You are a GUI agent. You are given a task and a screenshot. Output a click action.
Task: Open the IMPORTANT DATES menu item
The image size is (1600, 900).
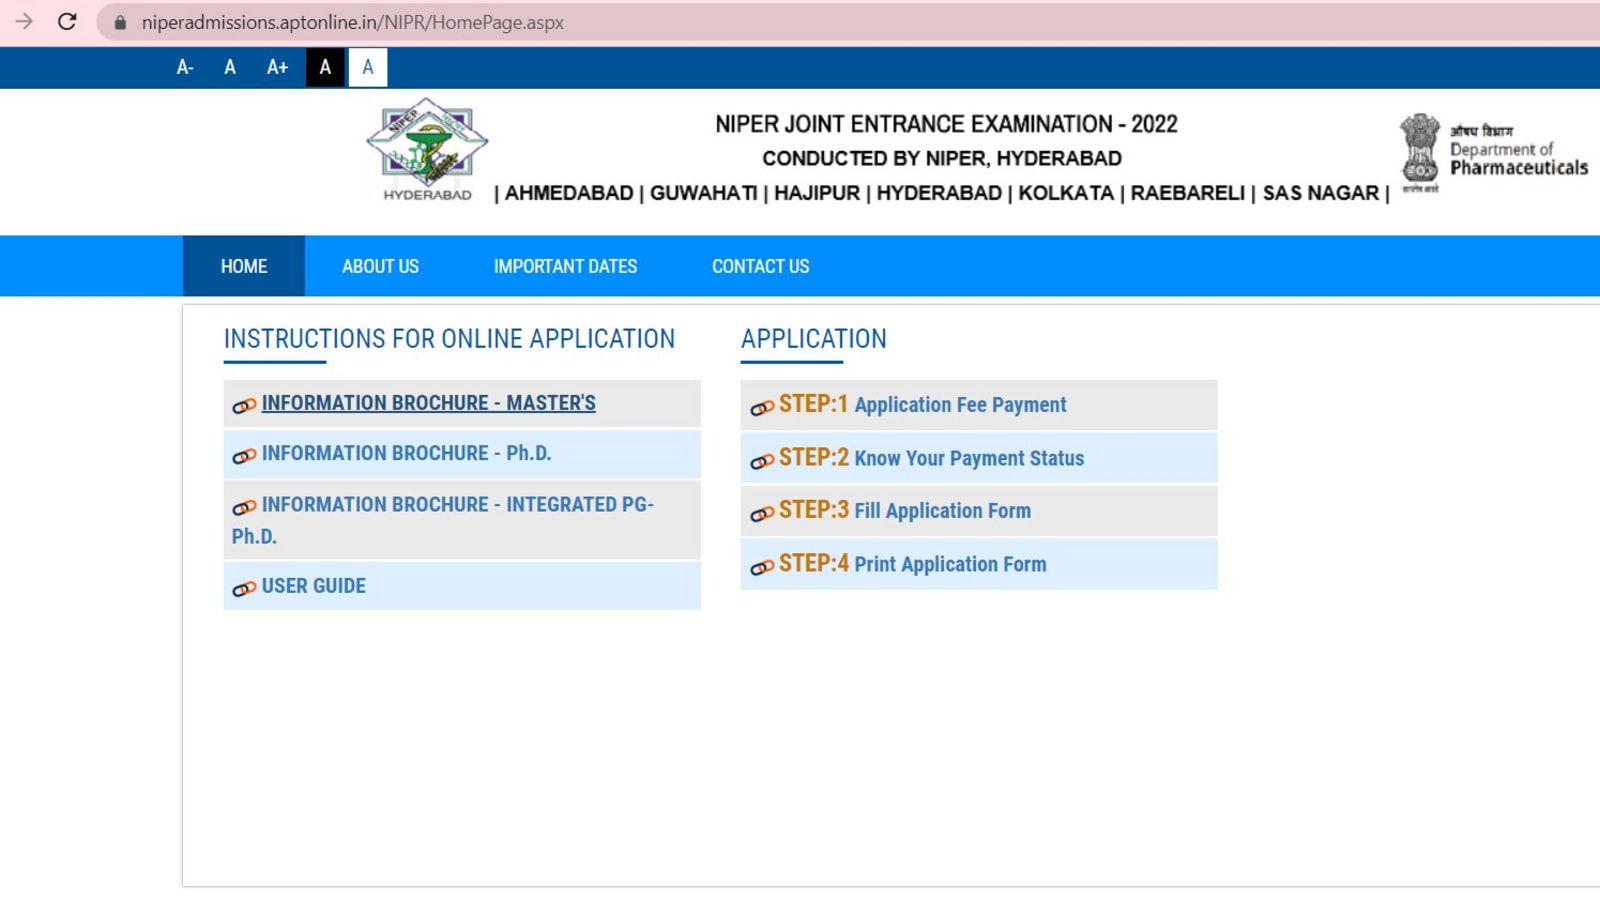pos(565,266)
